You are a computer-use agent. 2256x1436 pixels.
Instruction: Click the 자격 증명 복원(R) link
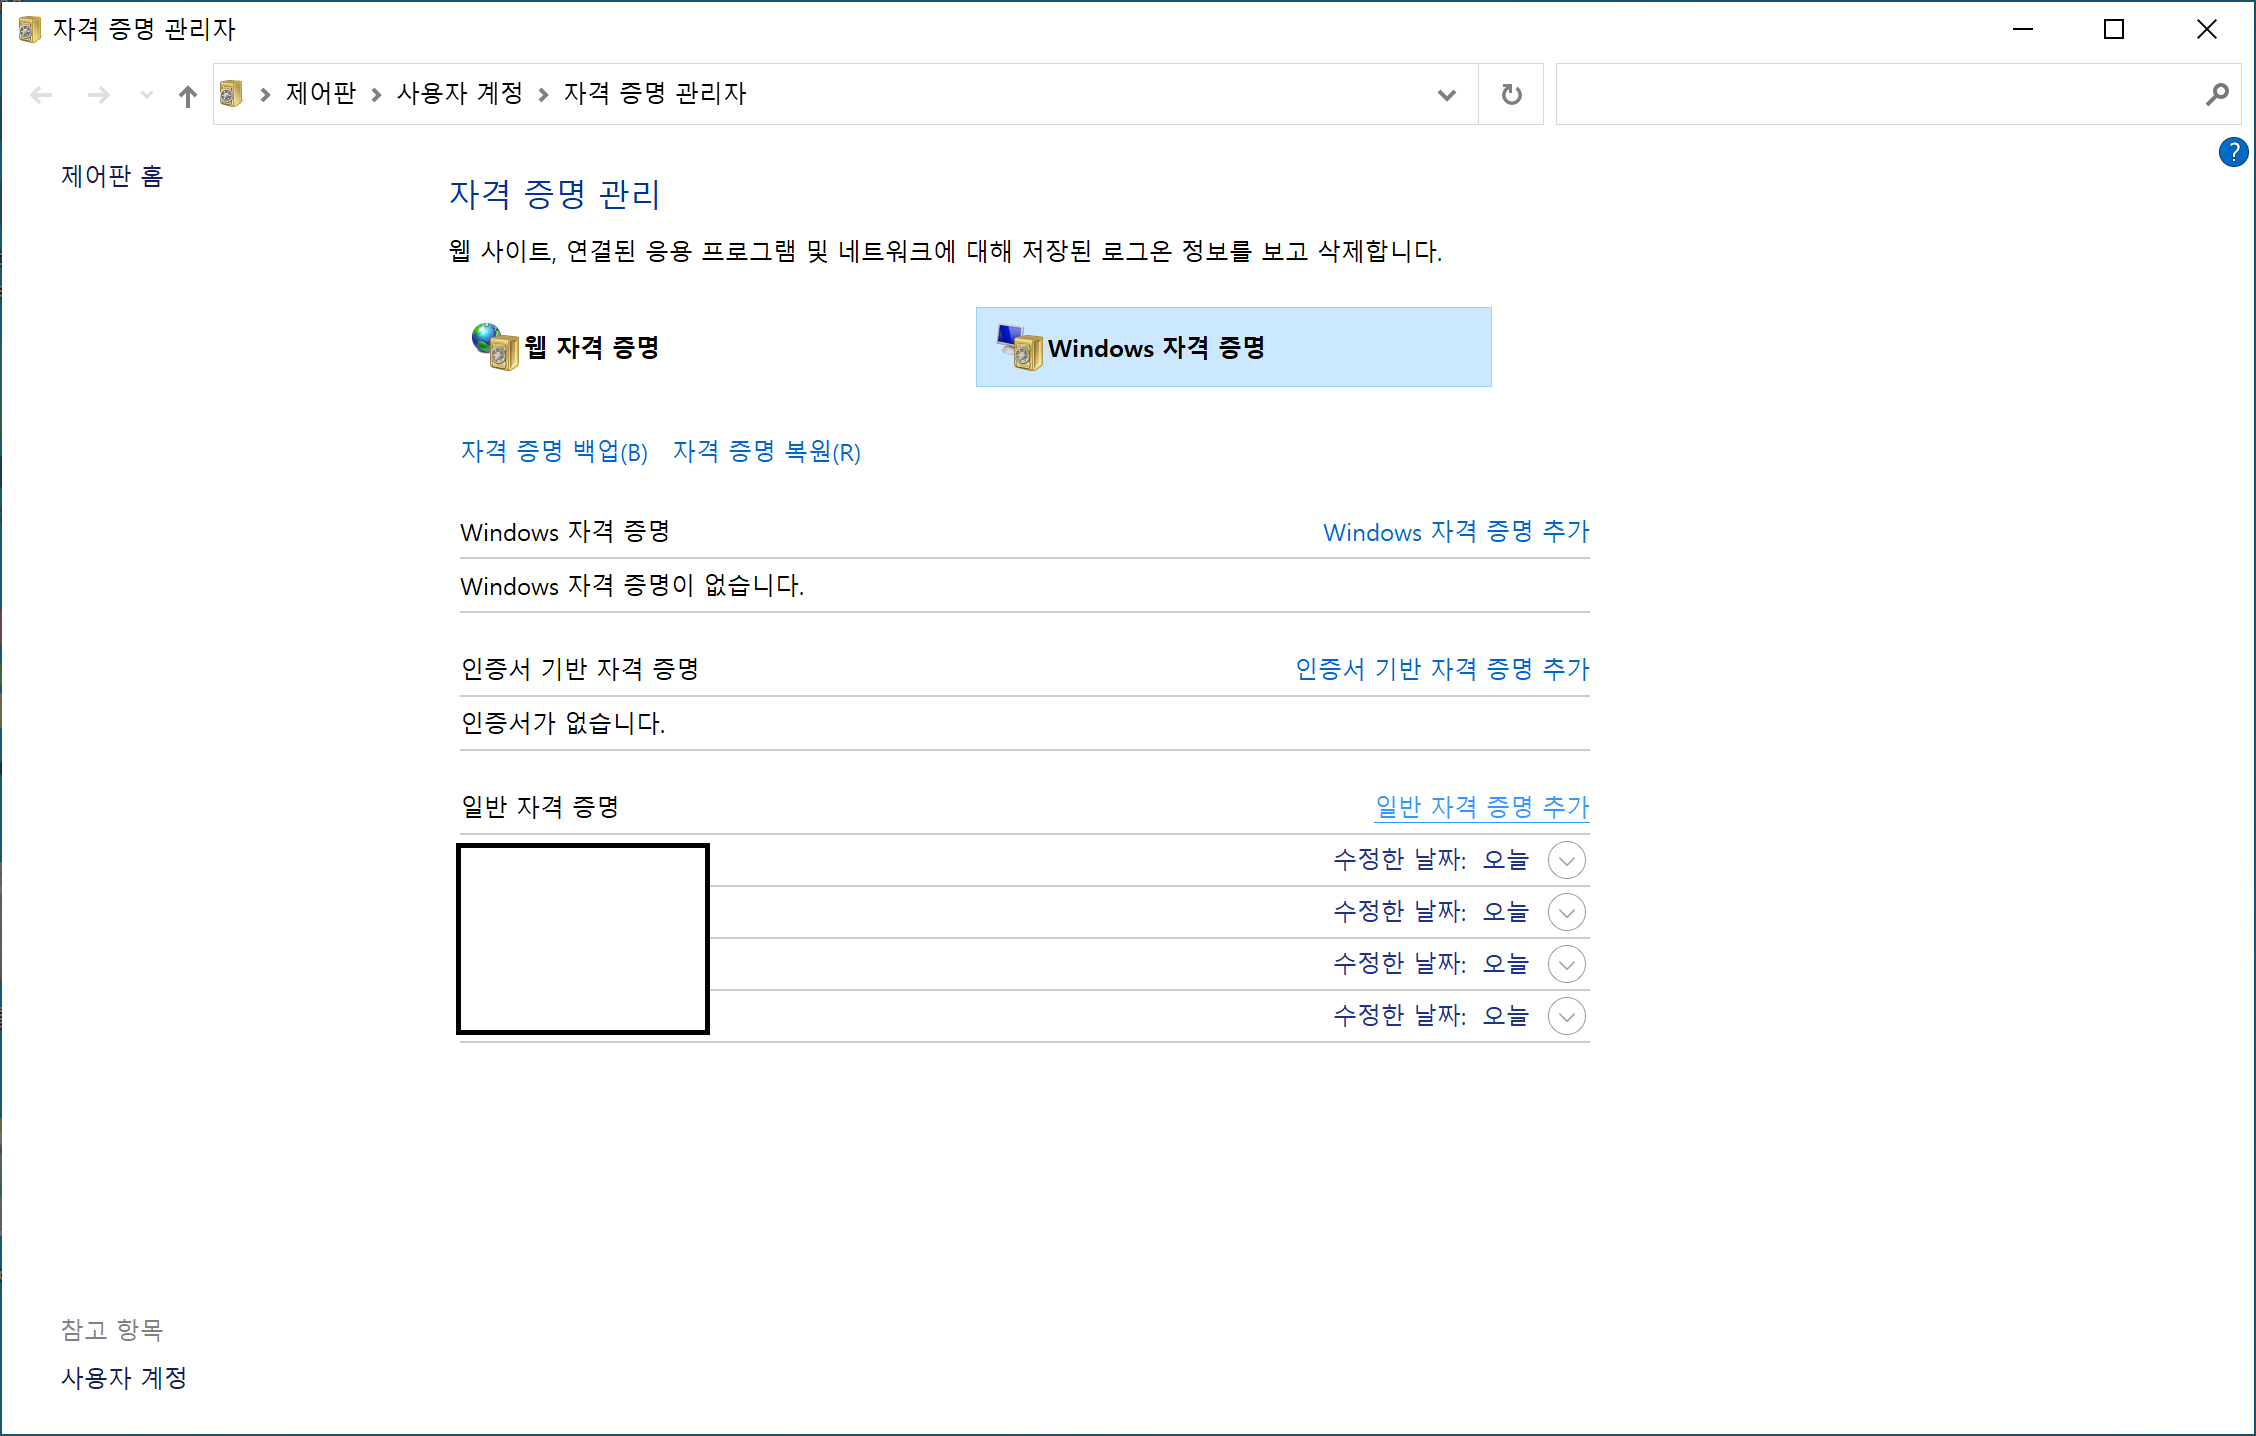click(x=766, y=452)
